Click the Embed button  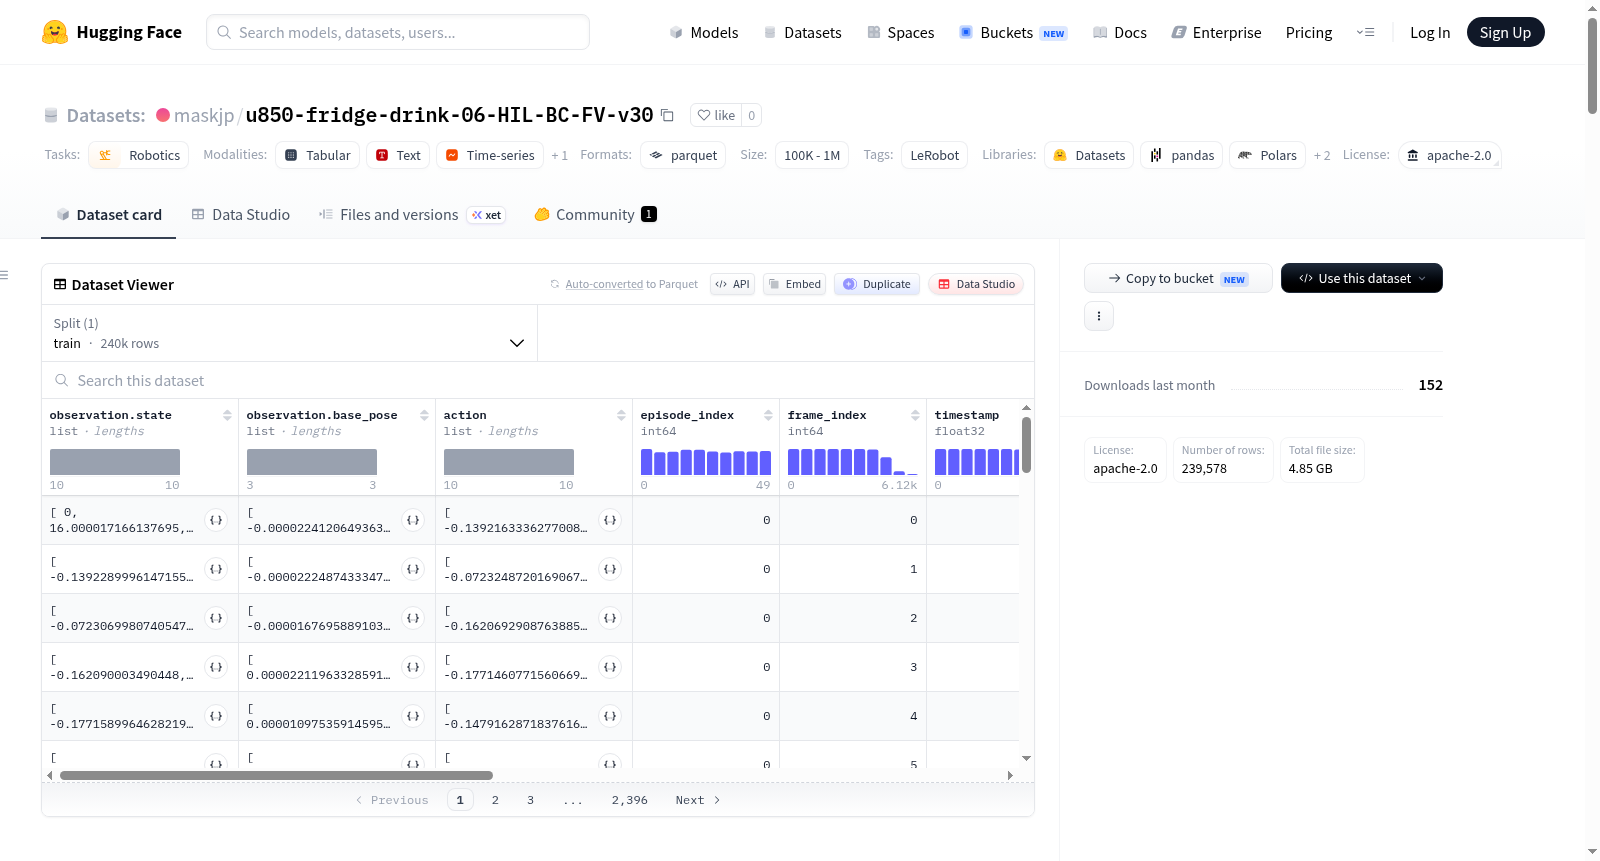tap(795, 284)
